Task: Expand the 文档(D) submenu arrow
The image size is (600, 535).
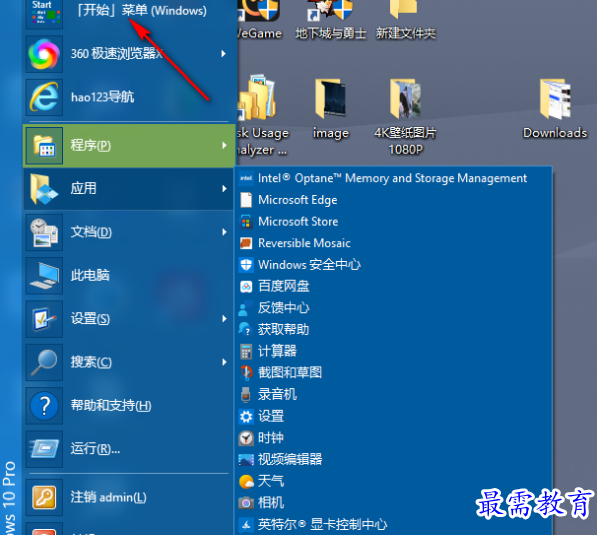Action: pos(224,232)
